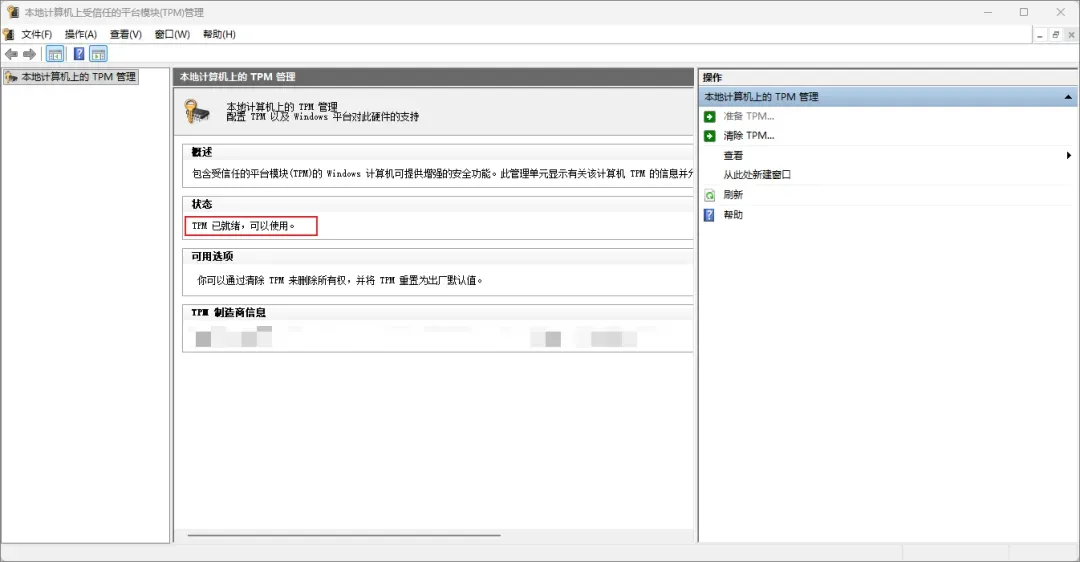The width and height of the screenshot is (1080, 562).
Task: Toggle the show/hide console tree icon
Action: click(x=55, y=54)
